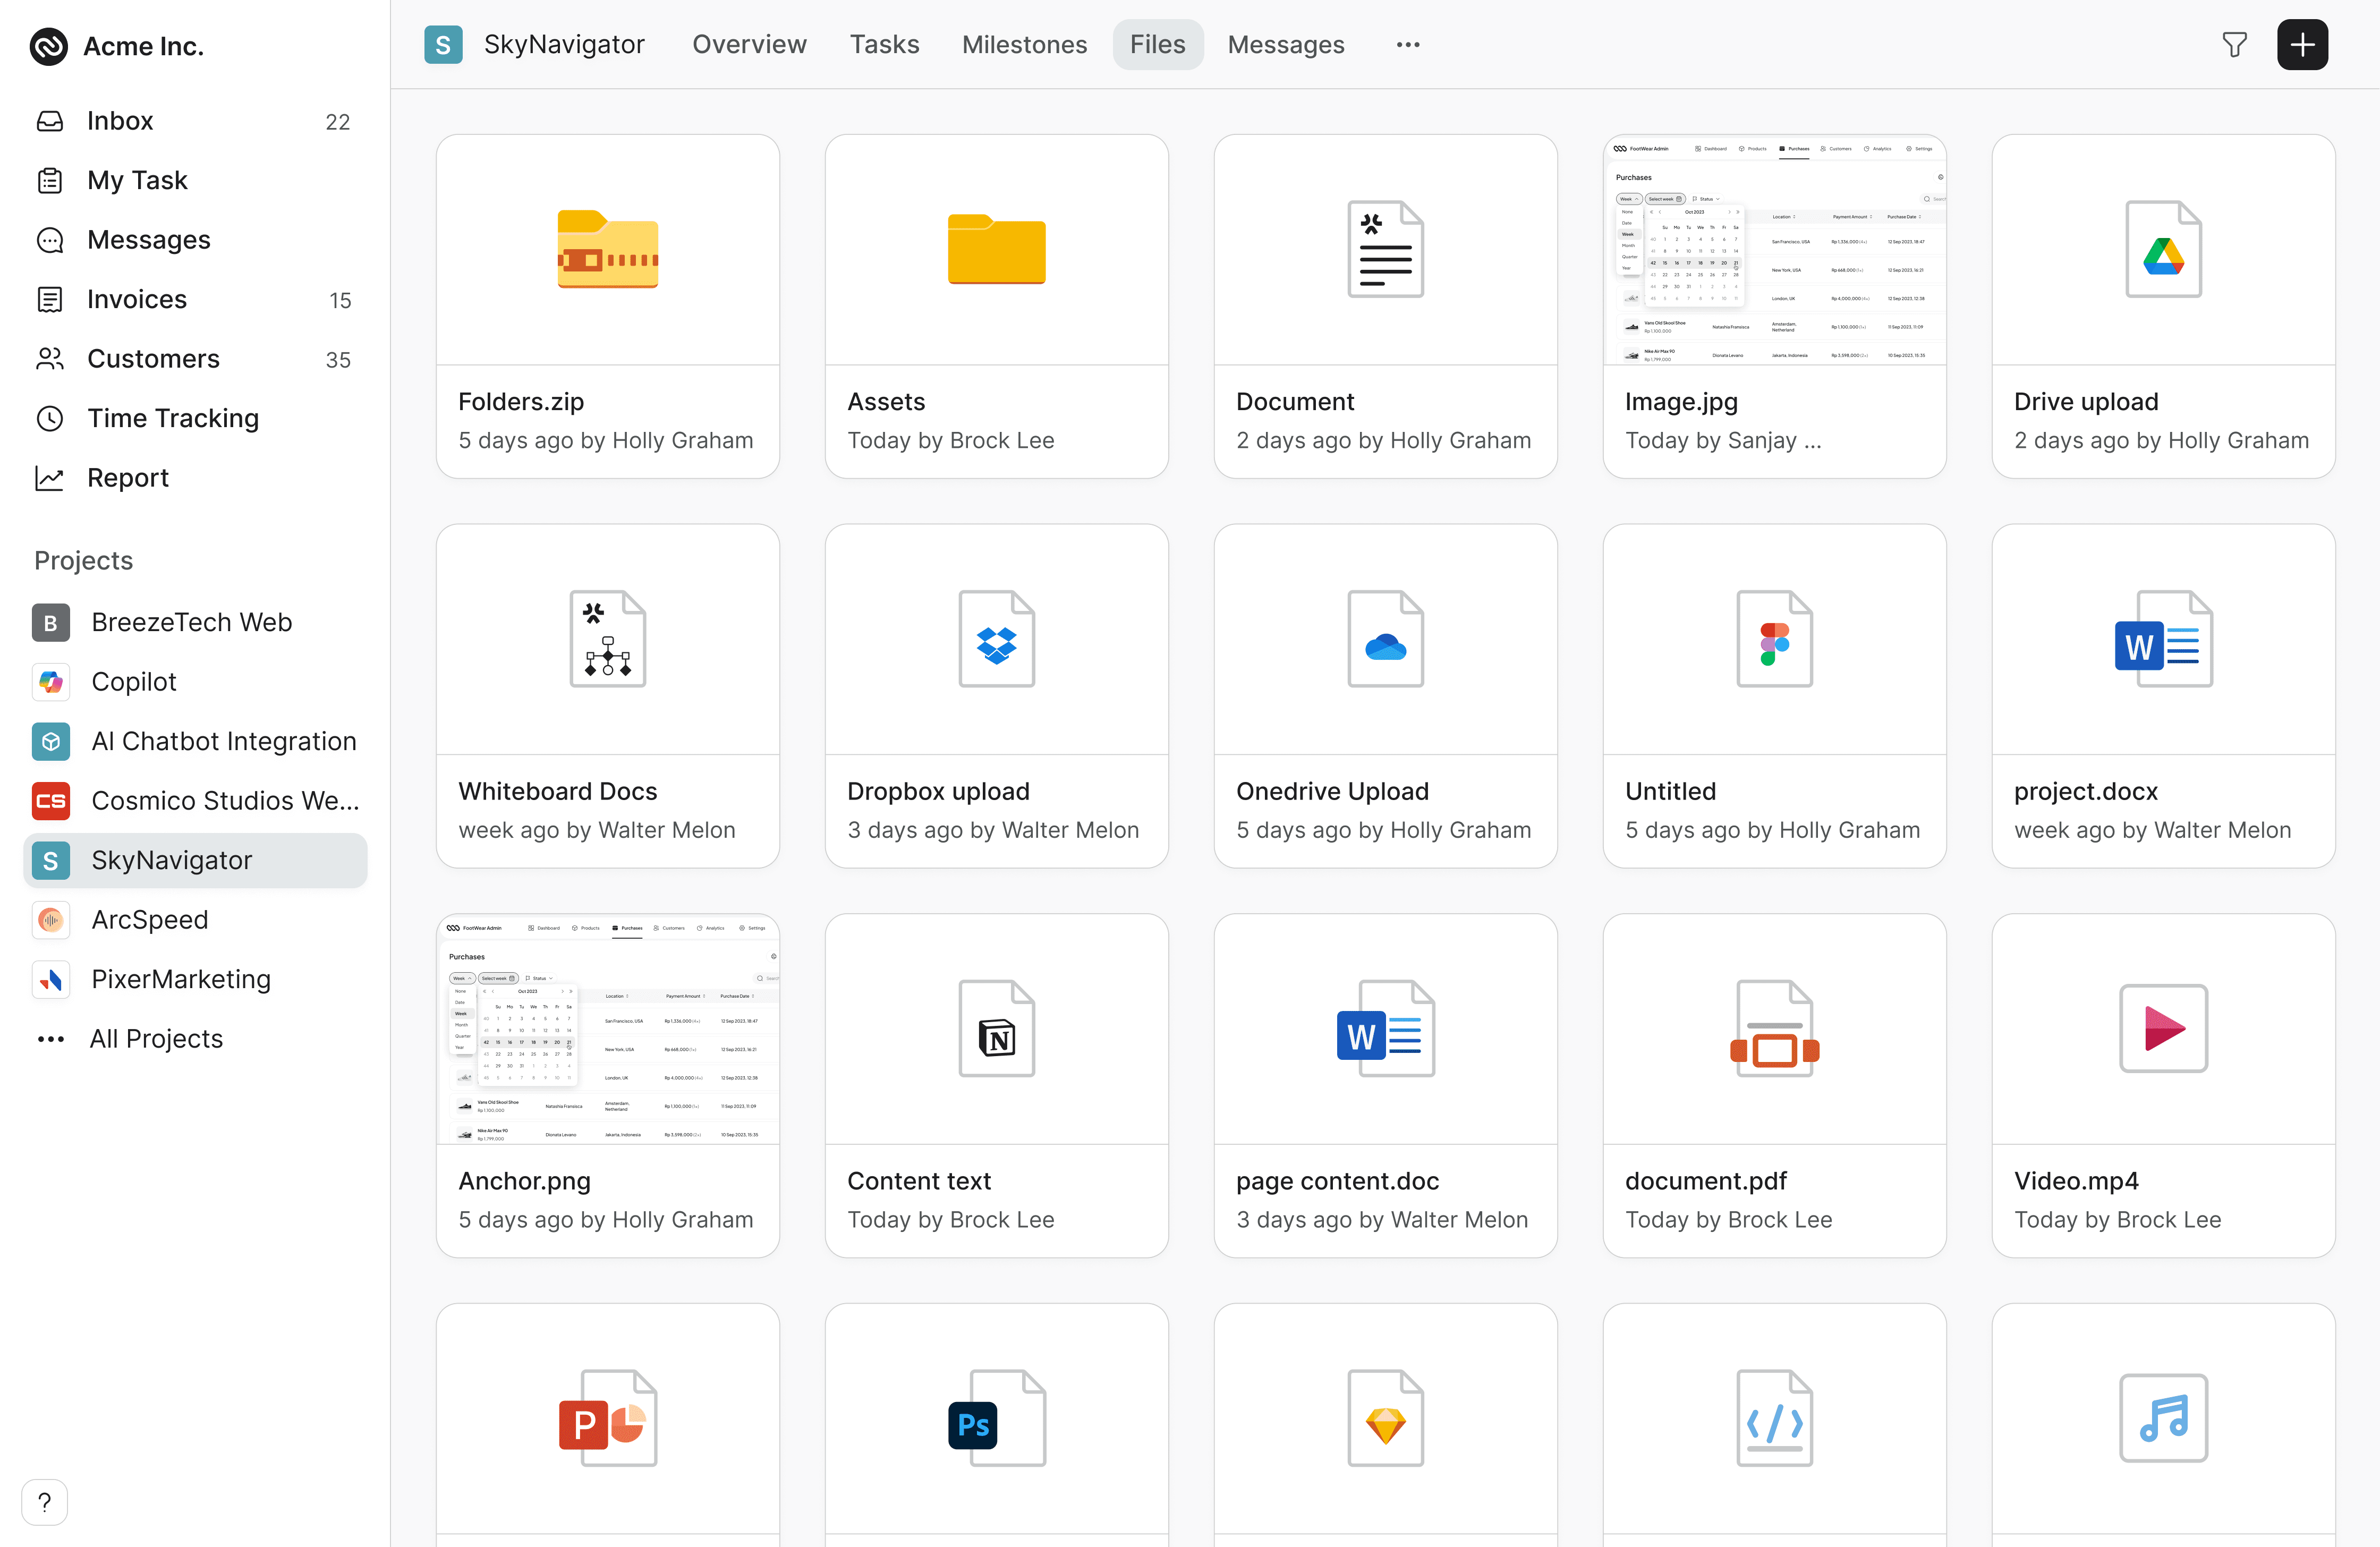Click the filter funnel icon

click(x=2234, y=45)
